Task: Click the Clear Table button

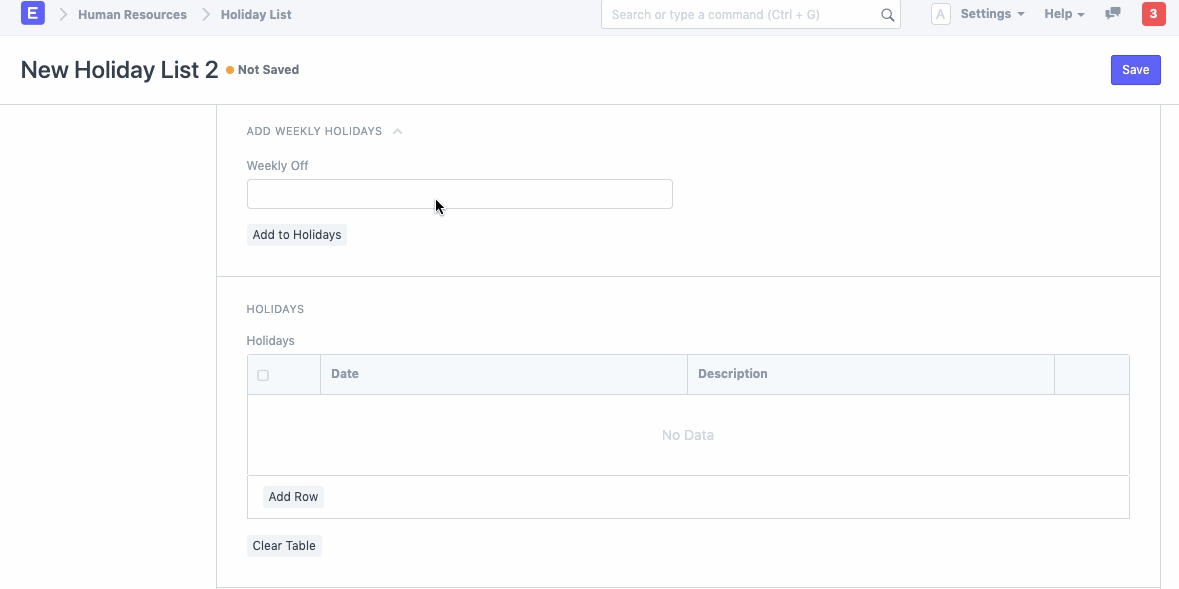Action: coord(284,546)
